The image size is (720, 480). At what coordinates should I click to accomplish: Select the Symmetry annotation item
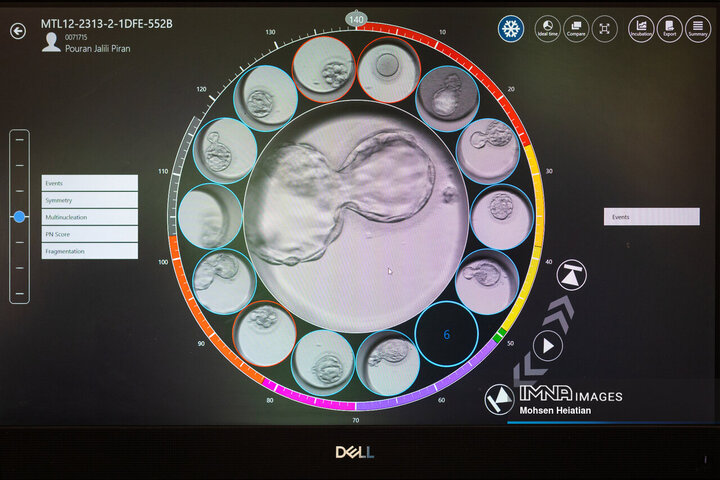[x=89, y=200]
